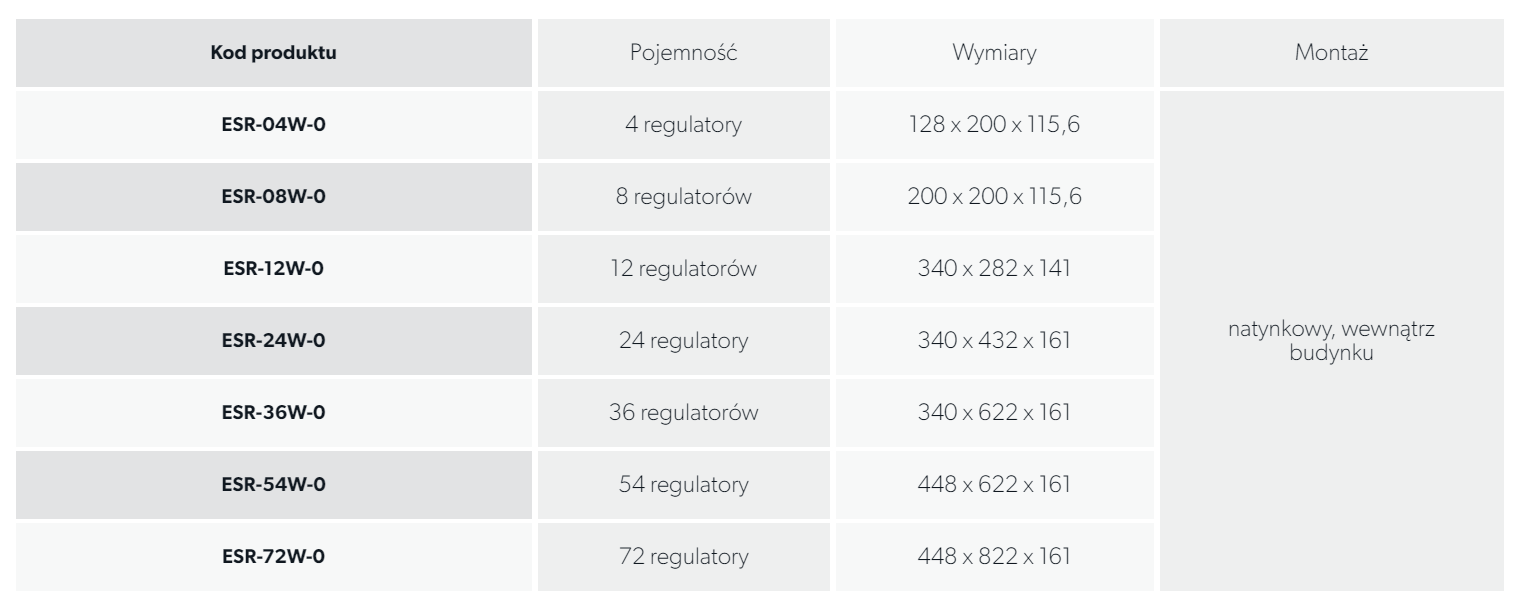Select the "12 regulatorów" cell
Screen dimensions: 1524x612
pyautogui.click(x=686, y=269)
